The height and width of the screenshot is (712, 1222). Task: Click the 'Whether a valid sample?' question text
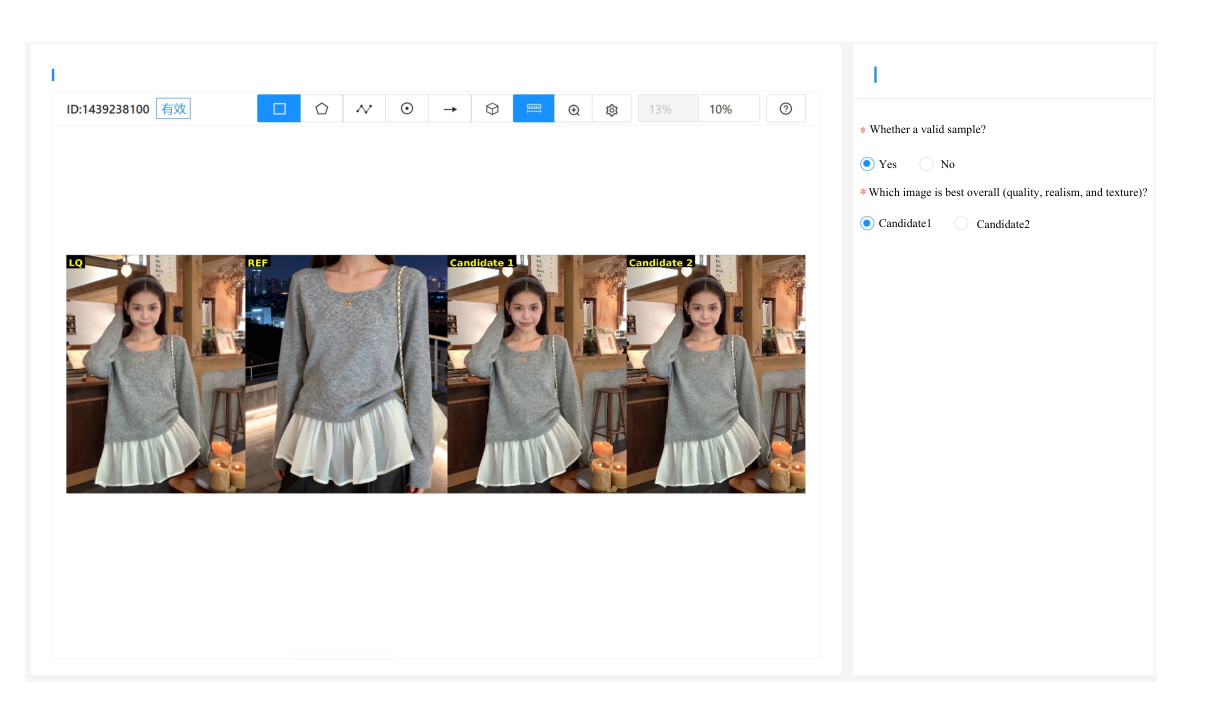tap(928, 130)
